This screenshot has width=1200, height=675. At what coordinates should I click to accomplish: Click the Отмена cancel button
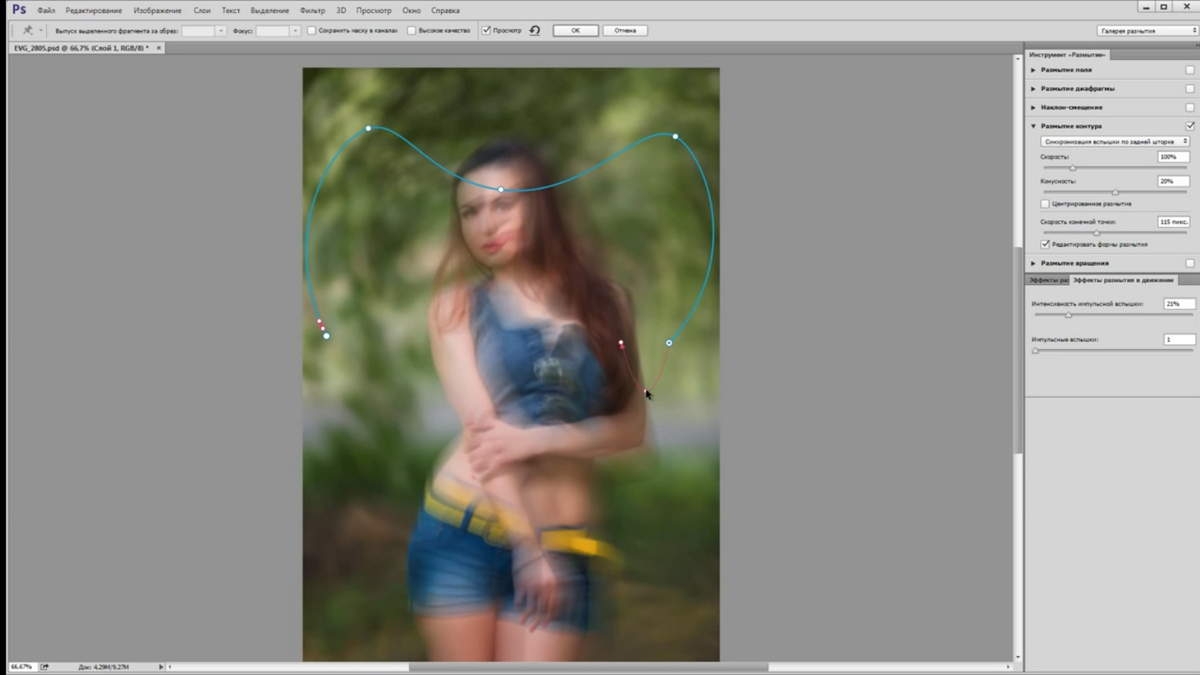(x=625, y=30)
